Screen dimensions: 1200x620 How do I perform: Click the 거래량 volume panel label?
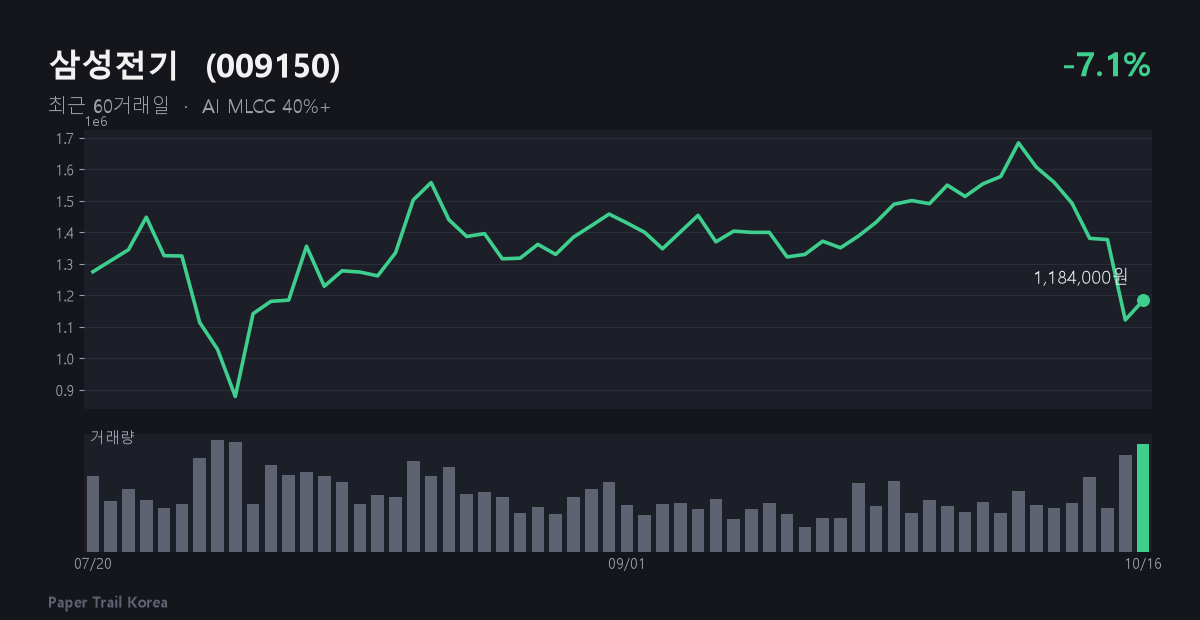tap(112, 437)
